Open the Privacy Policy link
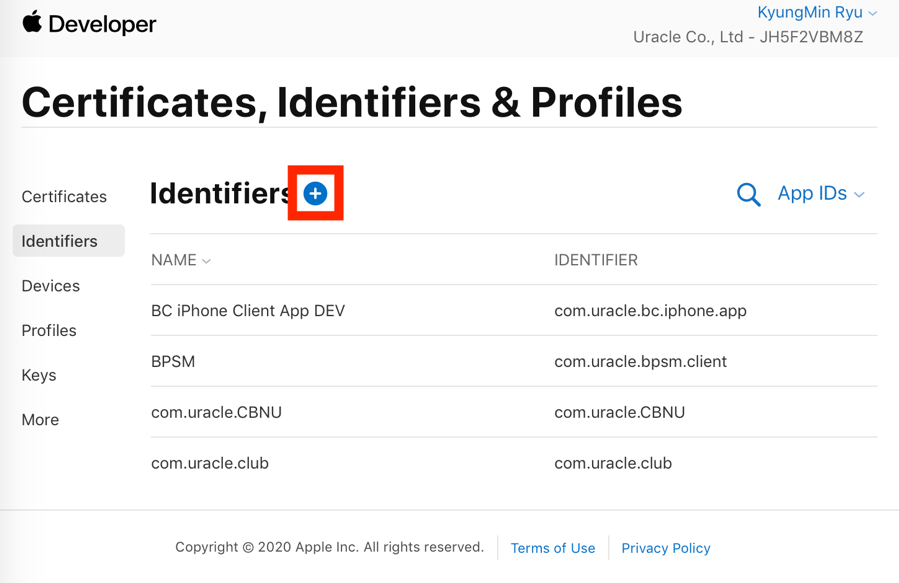This screenshot has width=899, height=583. click(666, 548)
